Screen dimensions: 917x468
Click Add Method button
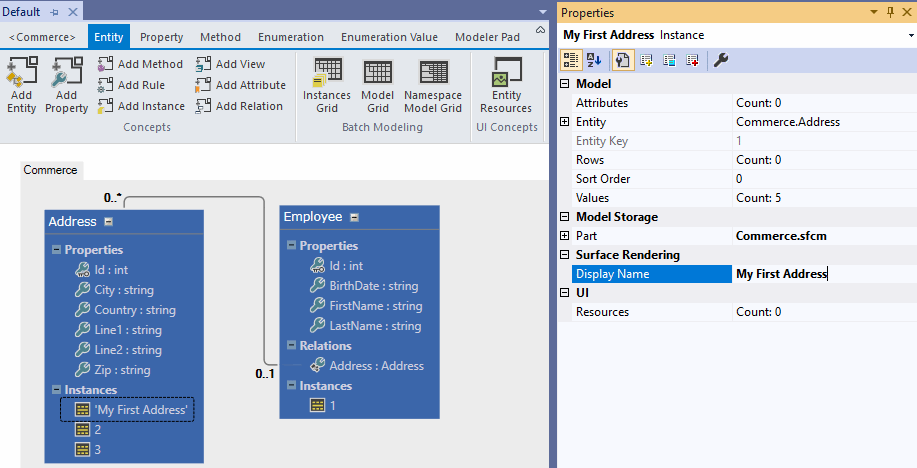point(140,64)
